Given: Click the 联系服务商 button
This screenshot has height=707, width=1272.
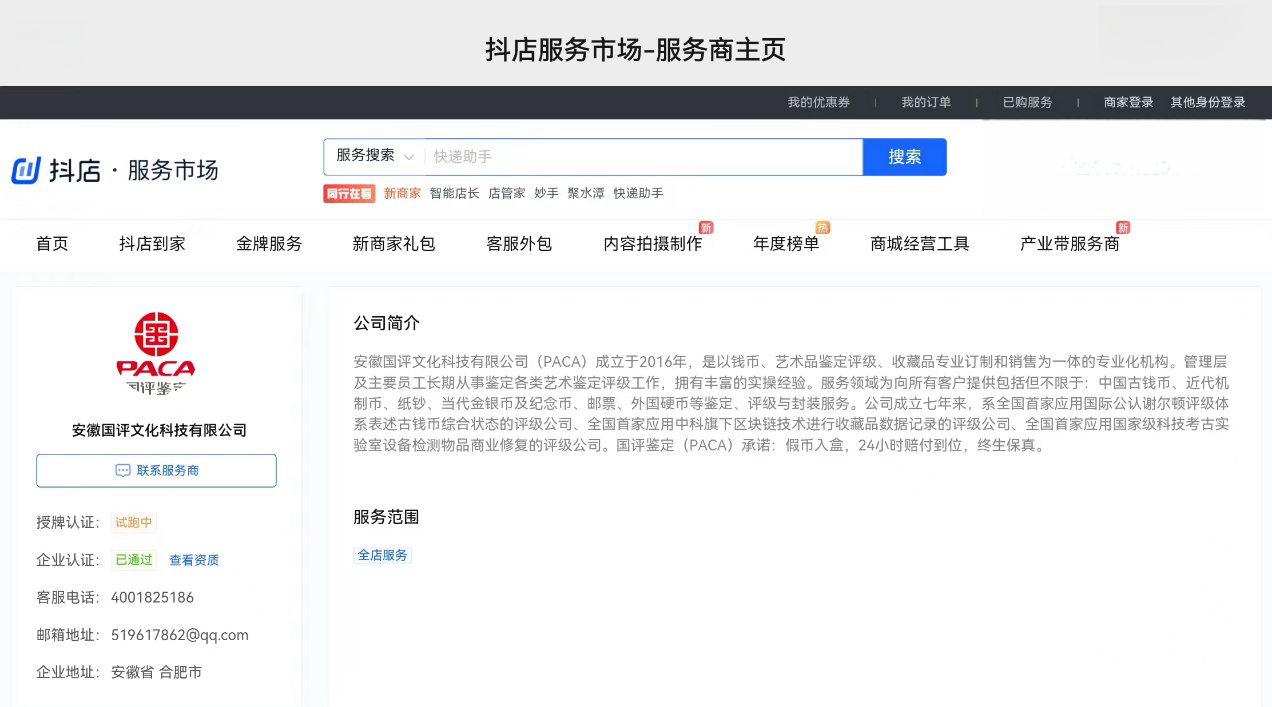Looking at the screenshot, I should point(156,471).
